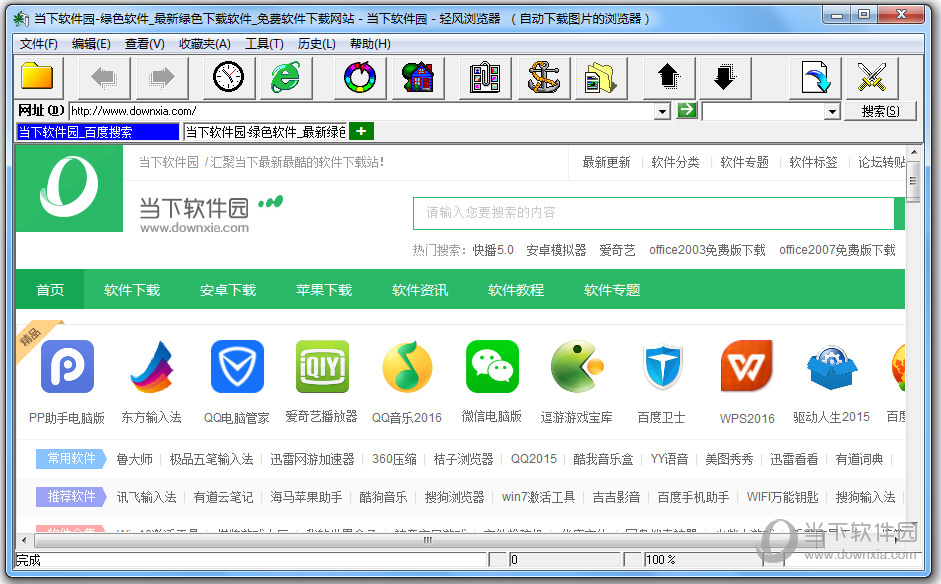Open a new tab with the green plus
941x584 pixels.
[361, 131]
